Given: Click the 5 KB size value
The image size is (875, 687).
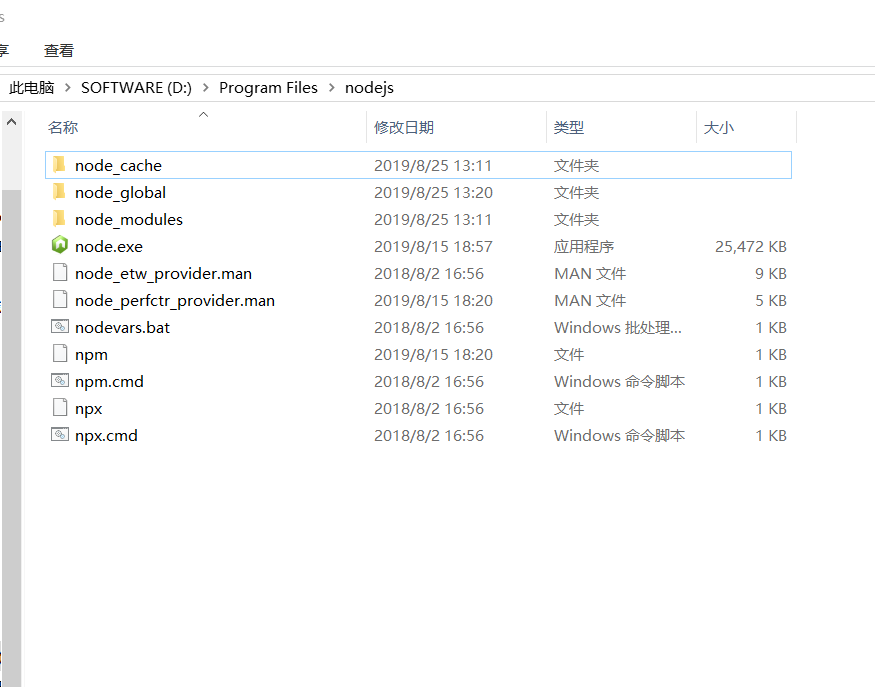Looking at the screenshot, I should click(x=771, y=300).
